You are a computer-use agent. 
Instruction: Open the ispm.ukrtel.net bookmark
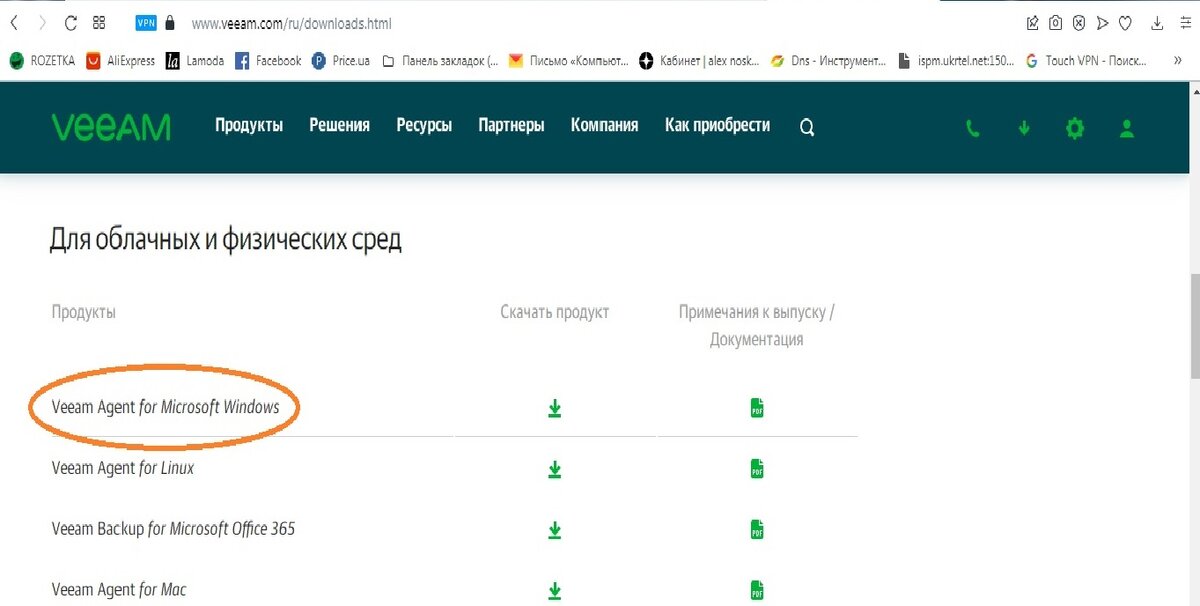coord(957,61)
